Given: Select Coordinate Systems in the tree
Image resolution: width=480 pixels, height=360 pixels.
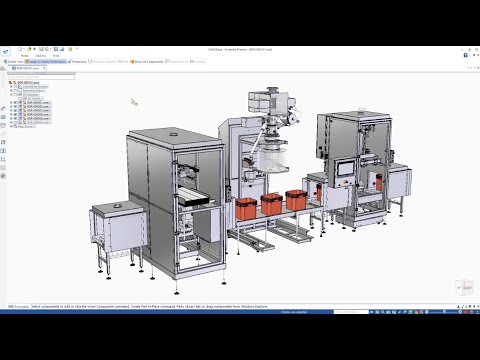Looking at the screenshot, I should (35, 87).
